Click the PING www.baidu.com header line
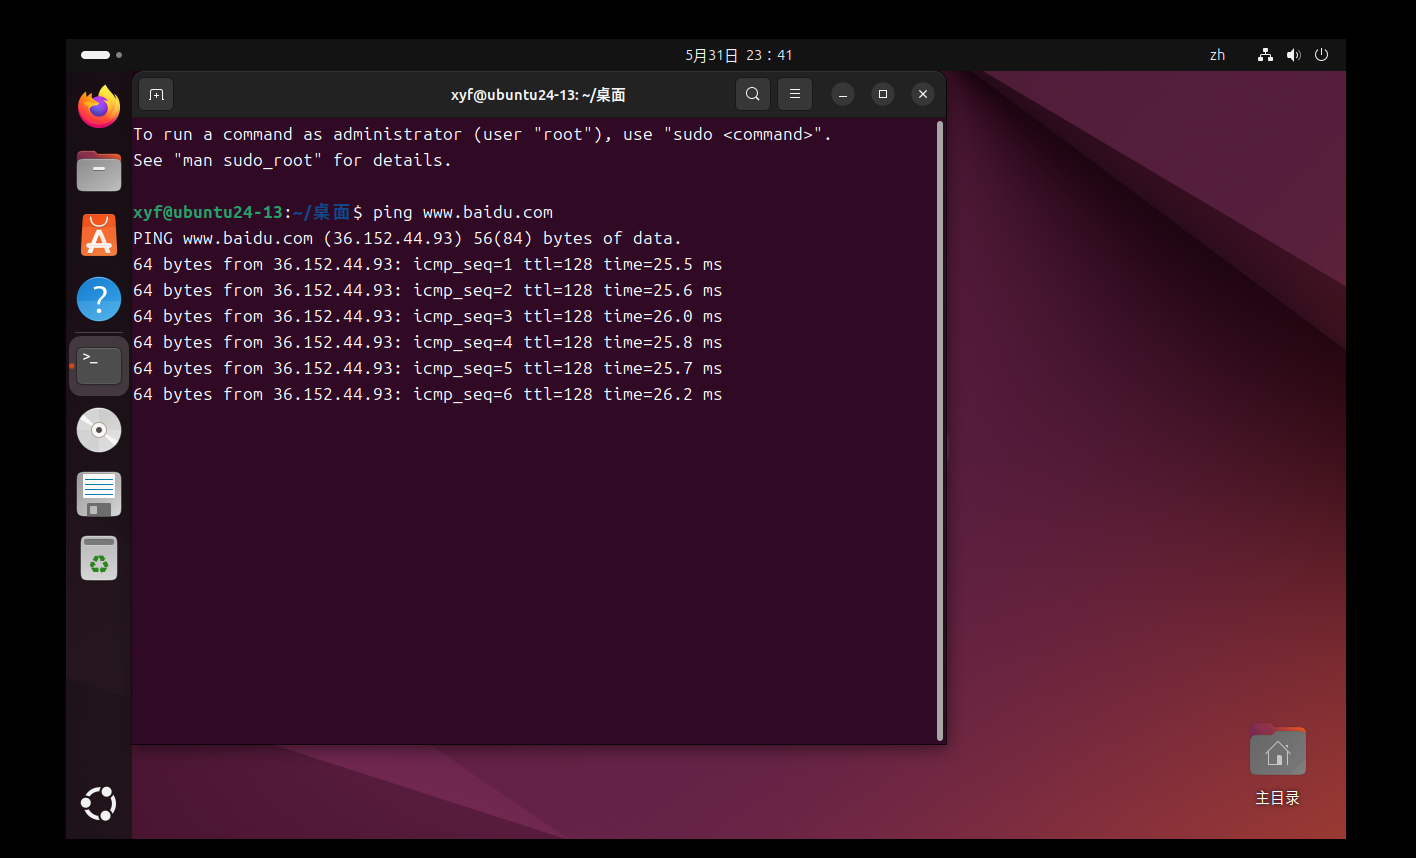 [x=407, y=238]
